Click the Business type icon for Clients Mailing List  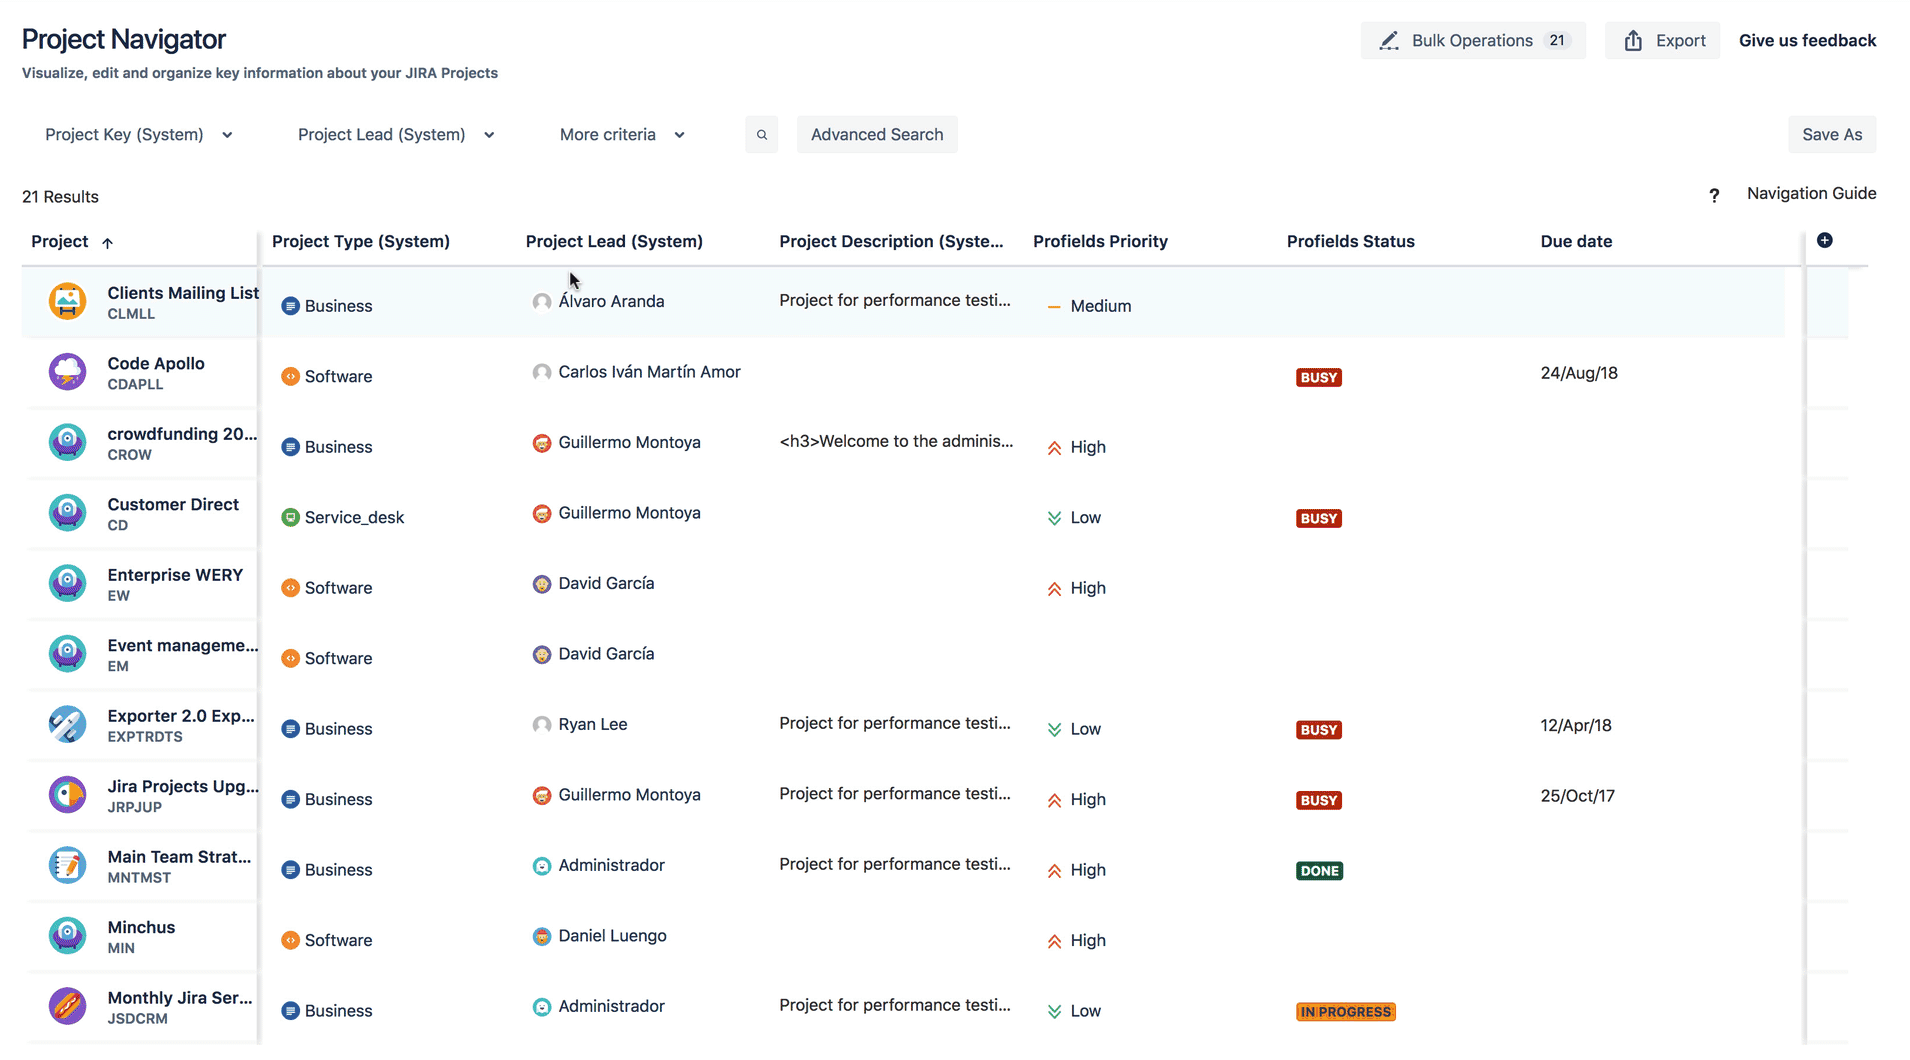click(x=290, y=306)
